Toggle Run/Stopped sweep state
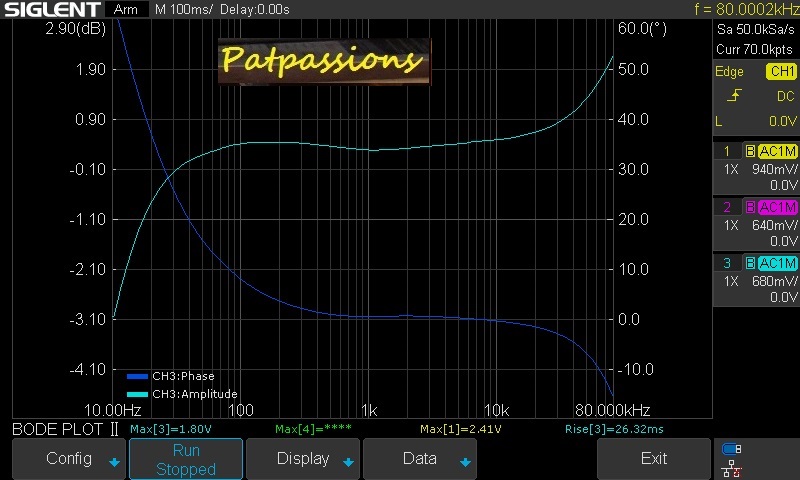This screenshot has height=480, width=800. 186,459
